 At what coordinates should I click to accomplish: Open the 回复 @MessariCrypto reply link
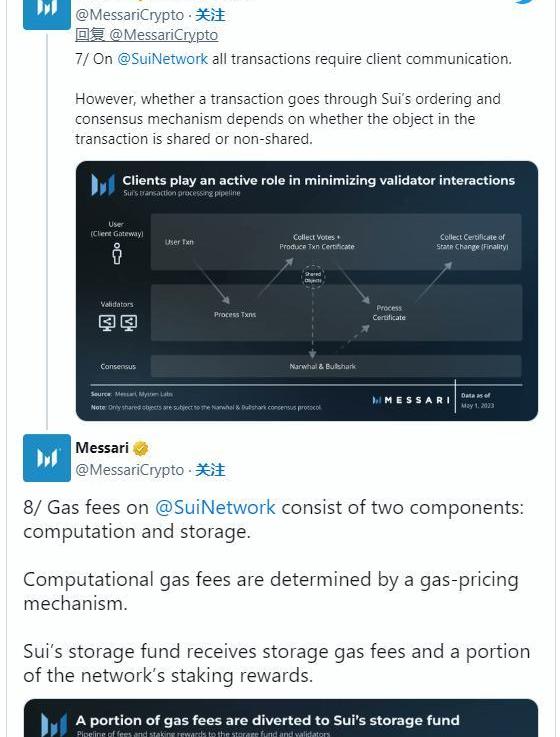pyautogui.click(x=147, y=35)
